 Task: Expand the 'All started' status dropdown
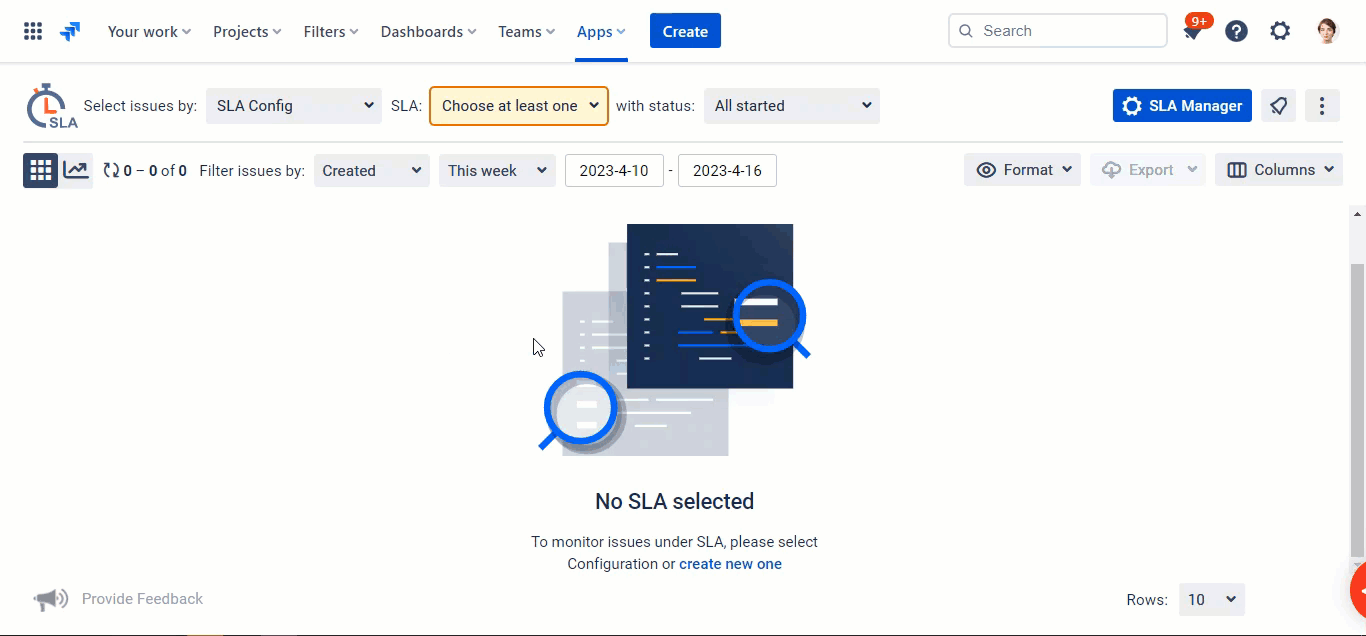(791, 106)
